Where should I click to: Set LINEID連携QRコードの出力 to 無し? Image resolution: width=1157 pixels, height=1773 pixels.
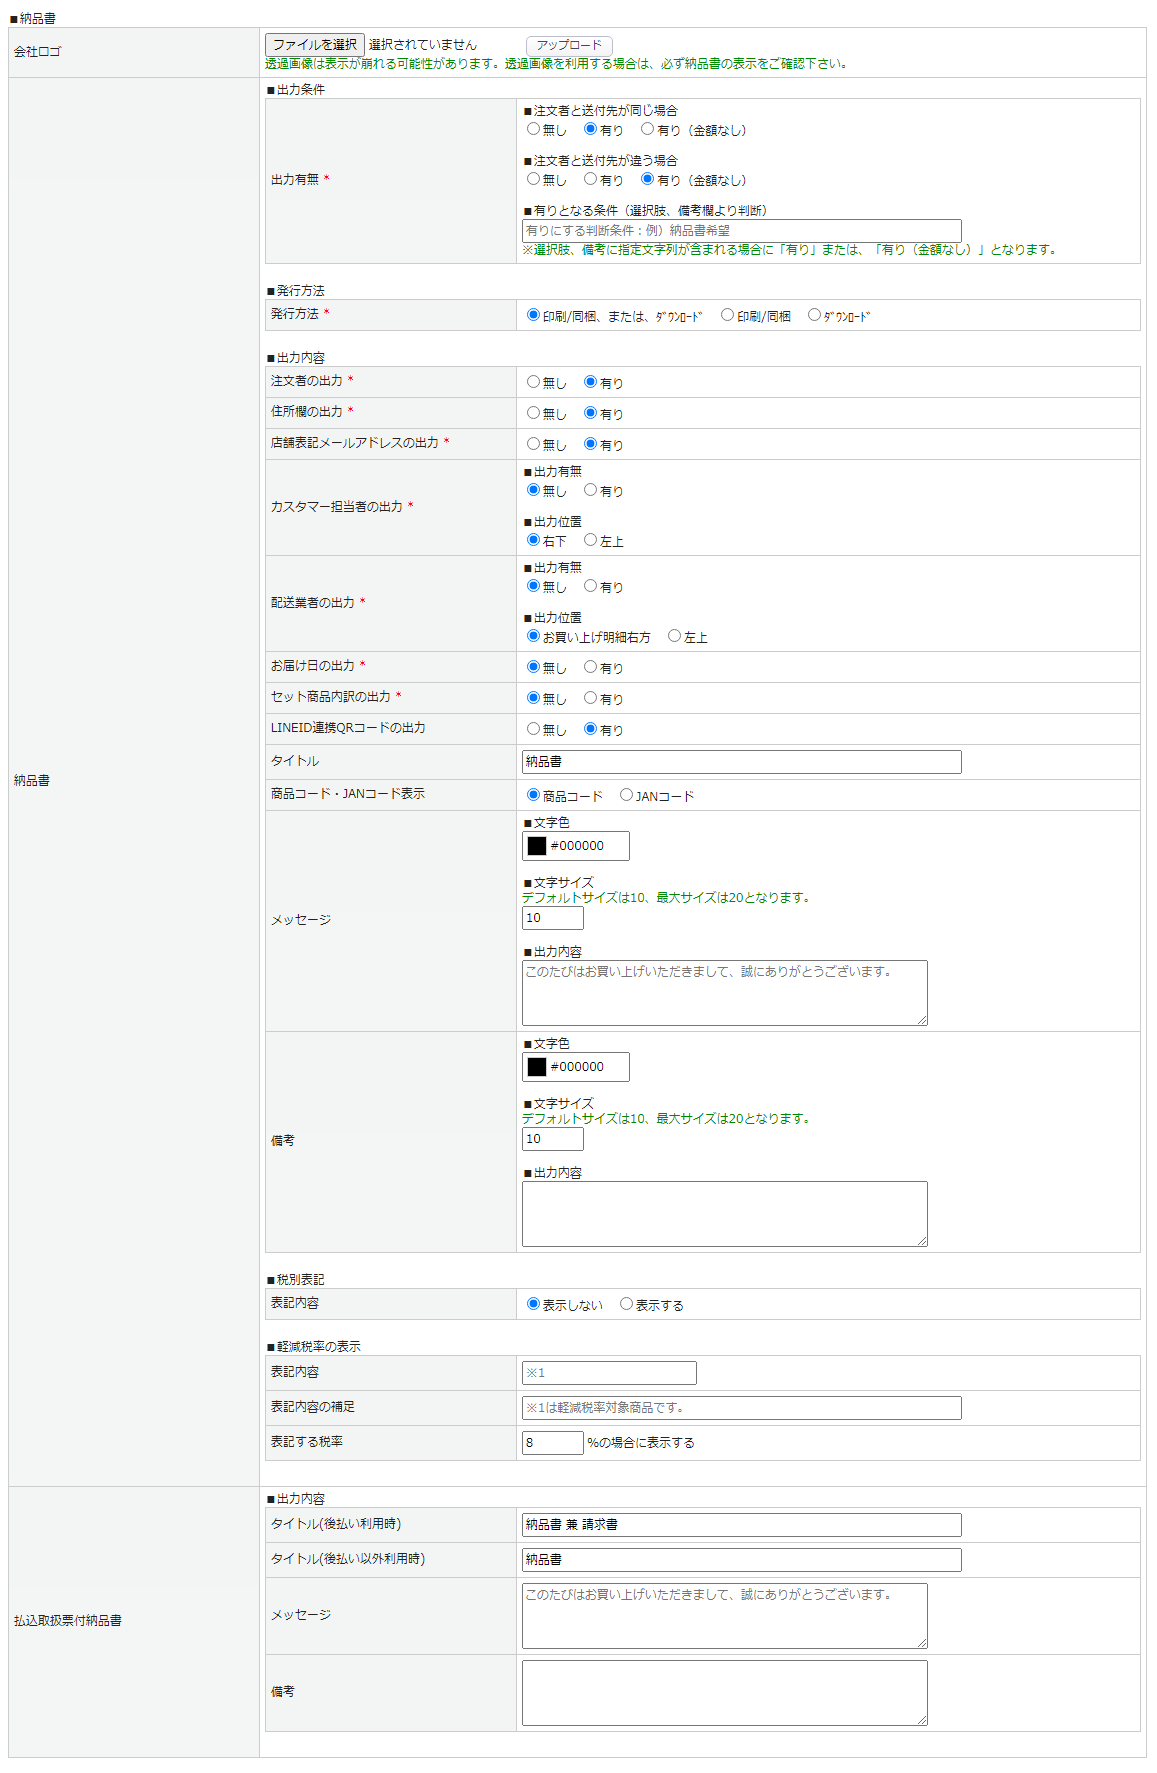pos(534,729)
